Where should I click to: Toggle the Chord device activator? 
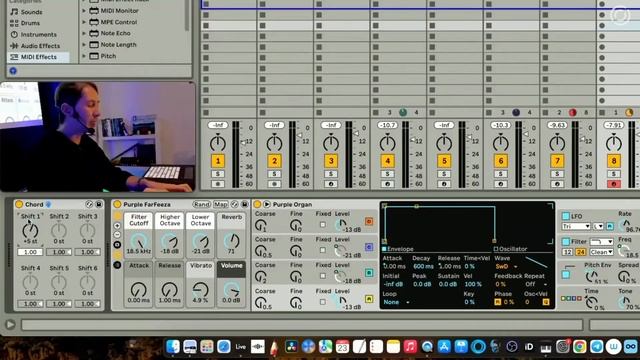[x=19, y=204]
